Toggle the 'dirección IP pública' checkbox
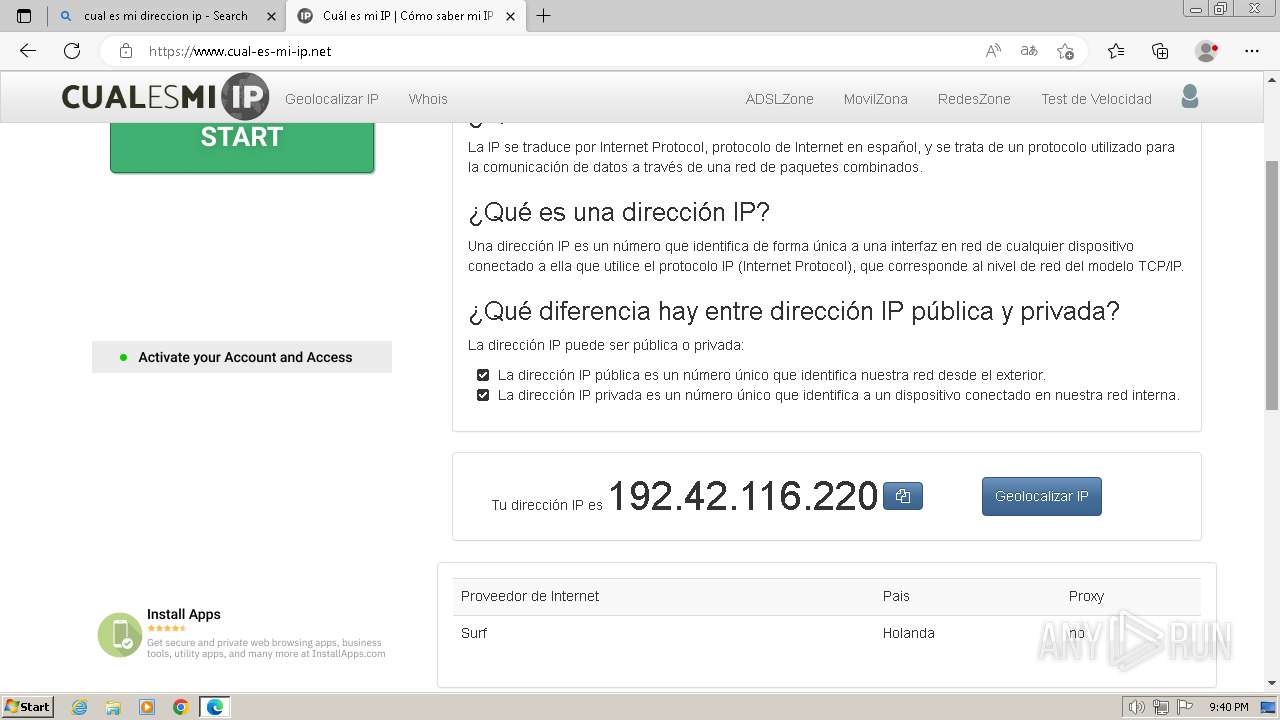The height and width of the screenshot is (720, 1280). (x=483, y=375)
